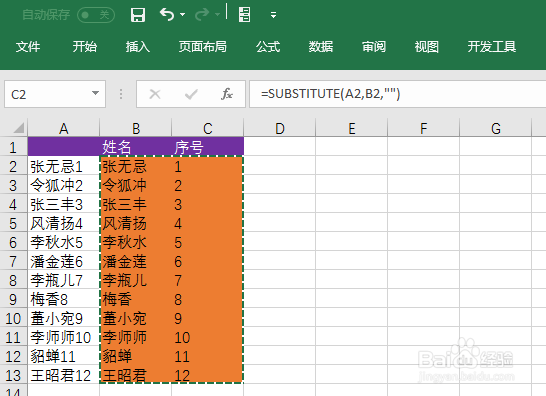Click column C cell with value 10
The width and height of the screenshot is (546, 396).
[x=208, y=337]
